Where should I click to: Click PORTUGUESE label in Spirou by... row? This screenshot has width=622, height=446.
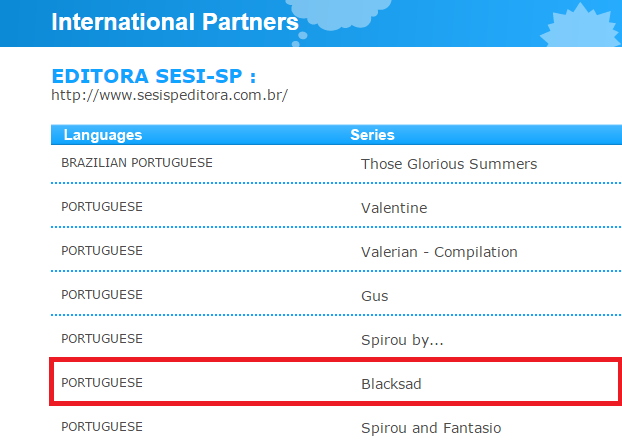point(102,339)
